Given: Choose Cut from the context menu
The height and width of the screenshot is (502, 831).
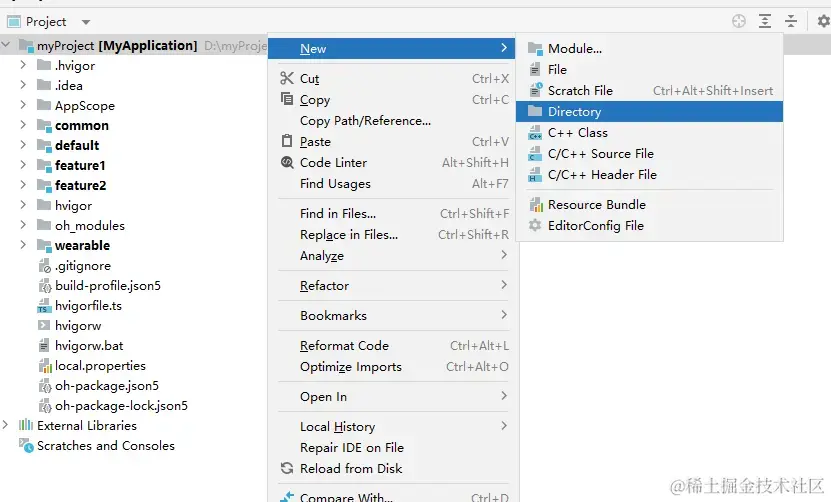Looking at the screenshot, I should (392, 78).
